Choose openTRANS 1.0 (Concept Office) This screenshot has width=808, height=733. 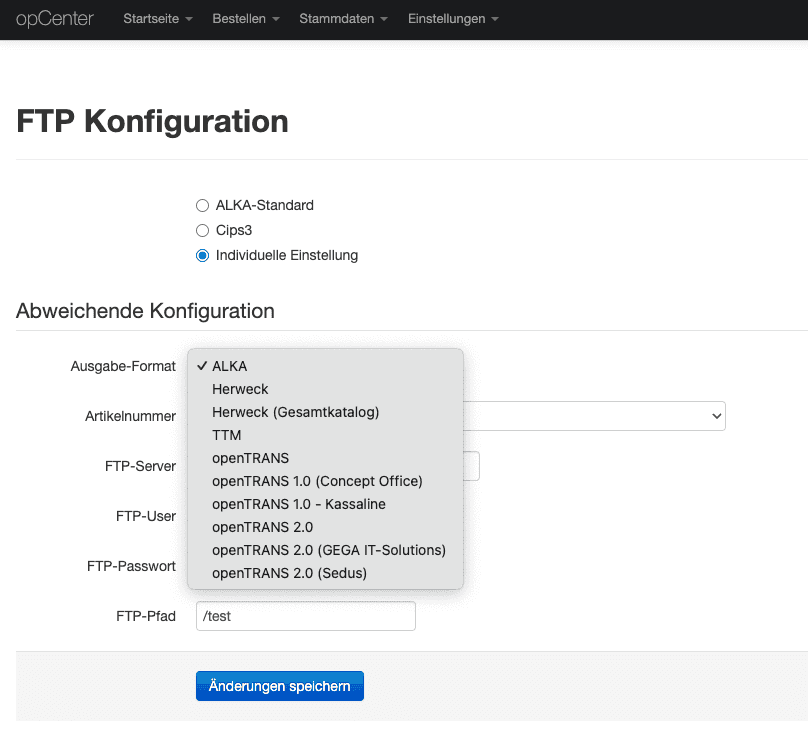click(325, 481)
